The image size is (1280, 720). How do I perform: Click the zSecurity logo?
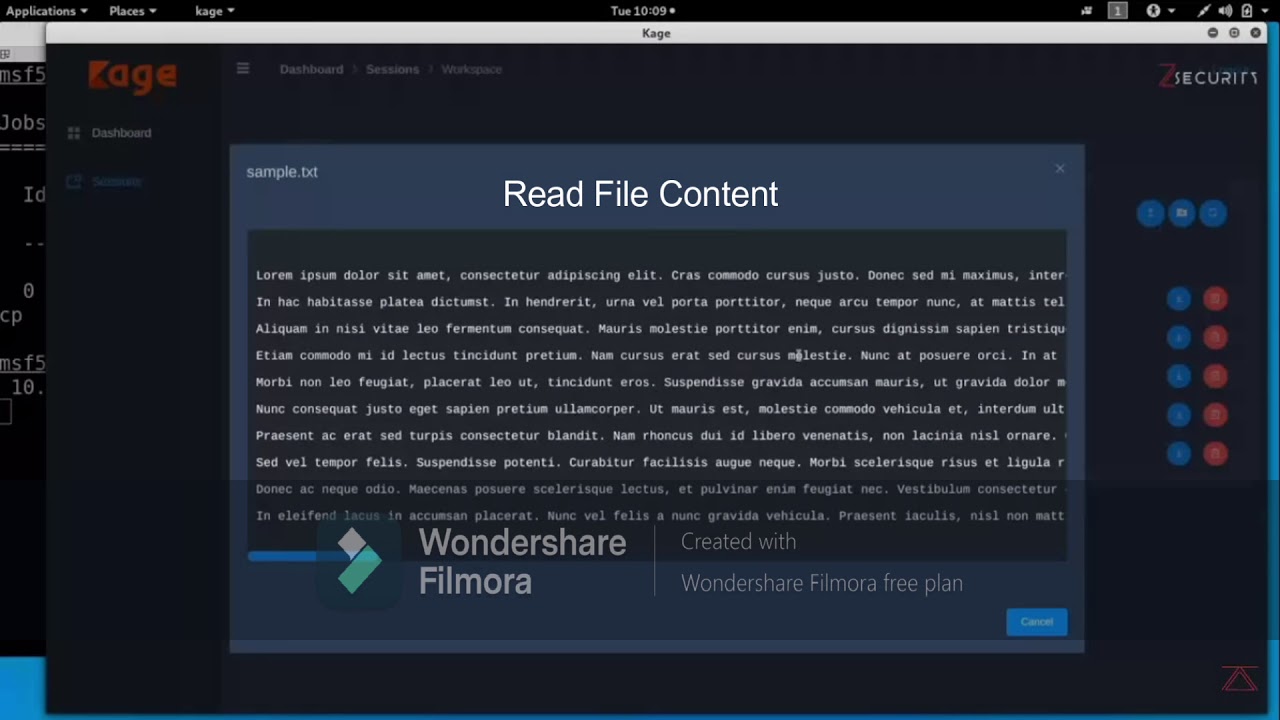[1207, 76]
